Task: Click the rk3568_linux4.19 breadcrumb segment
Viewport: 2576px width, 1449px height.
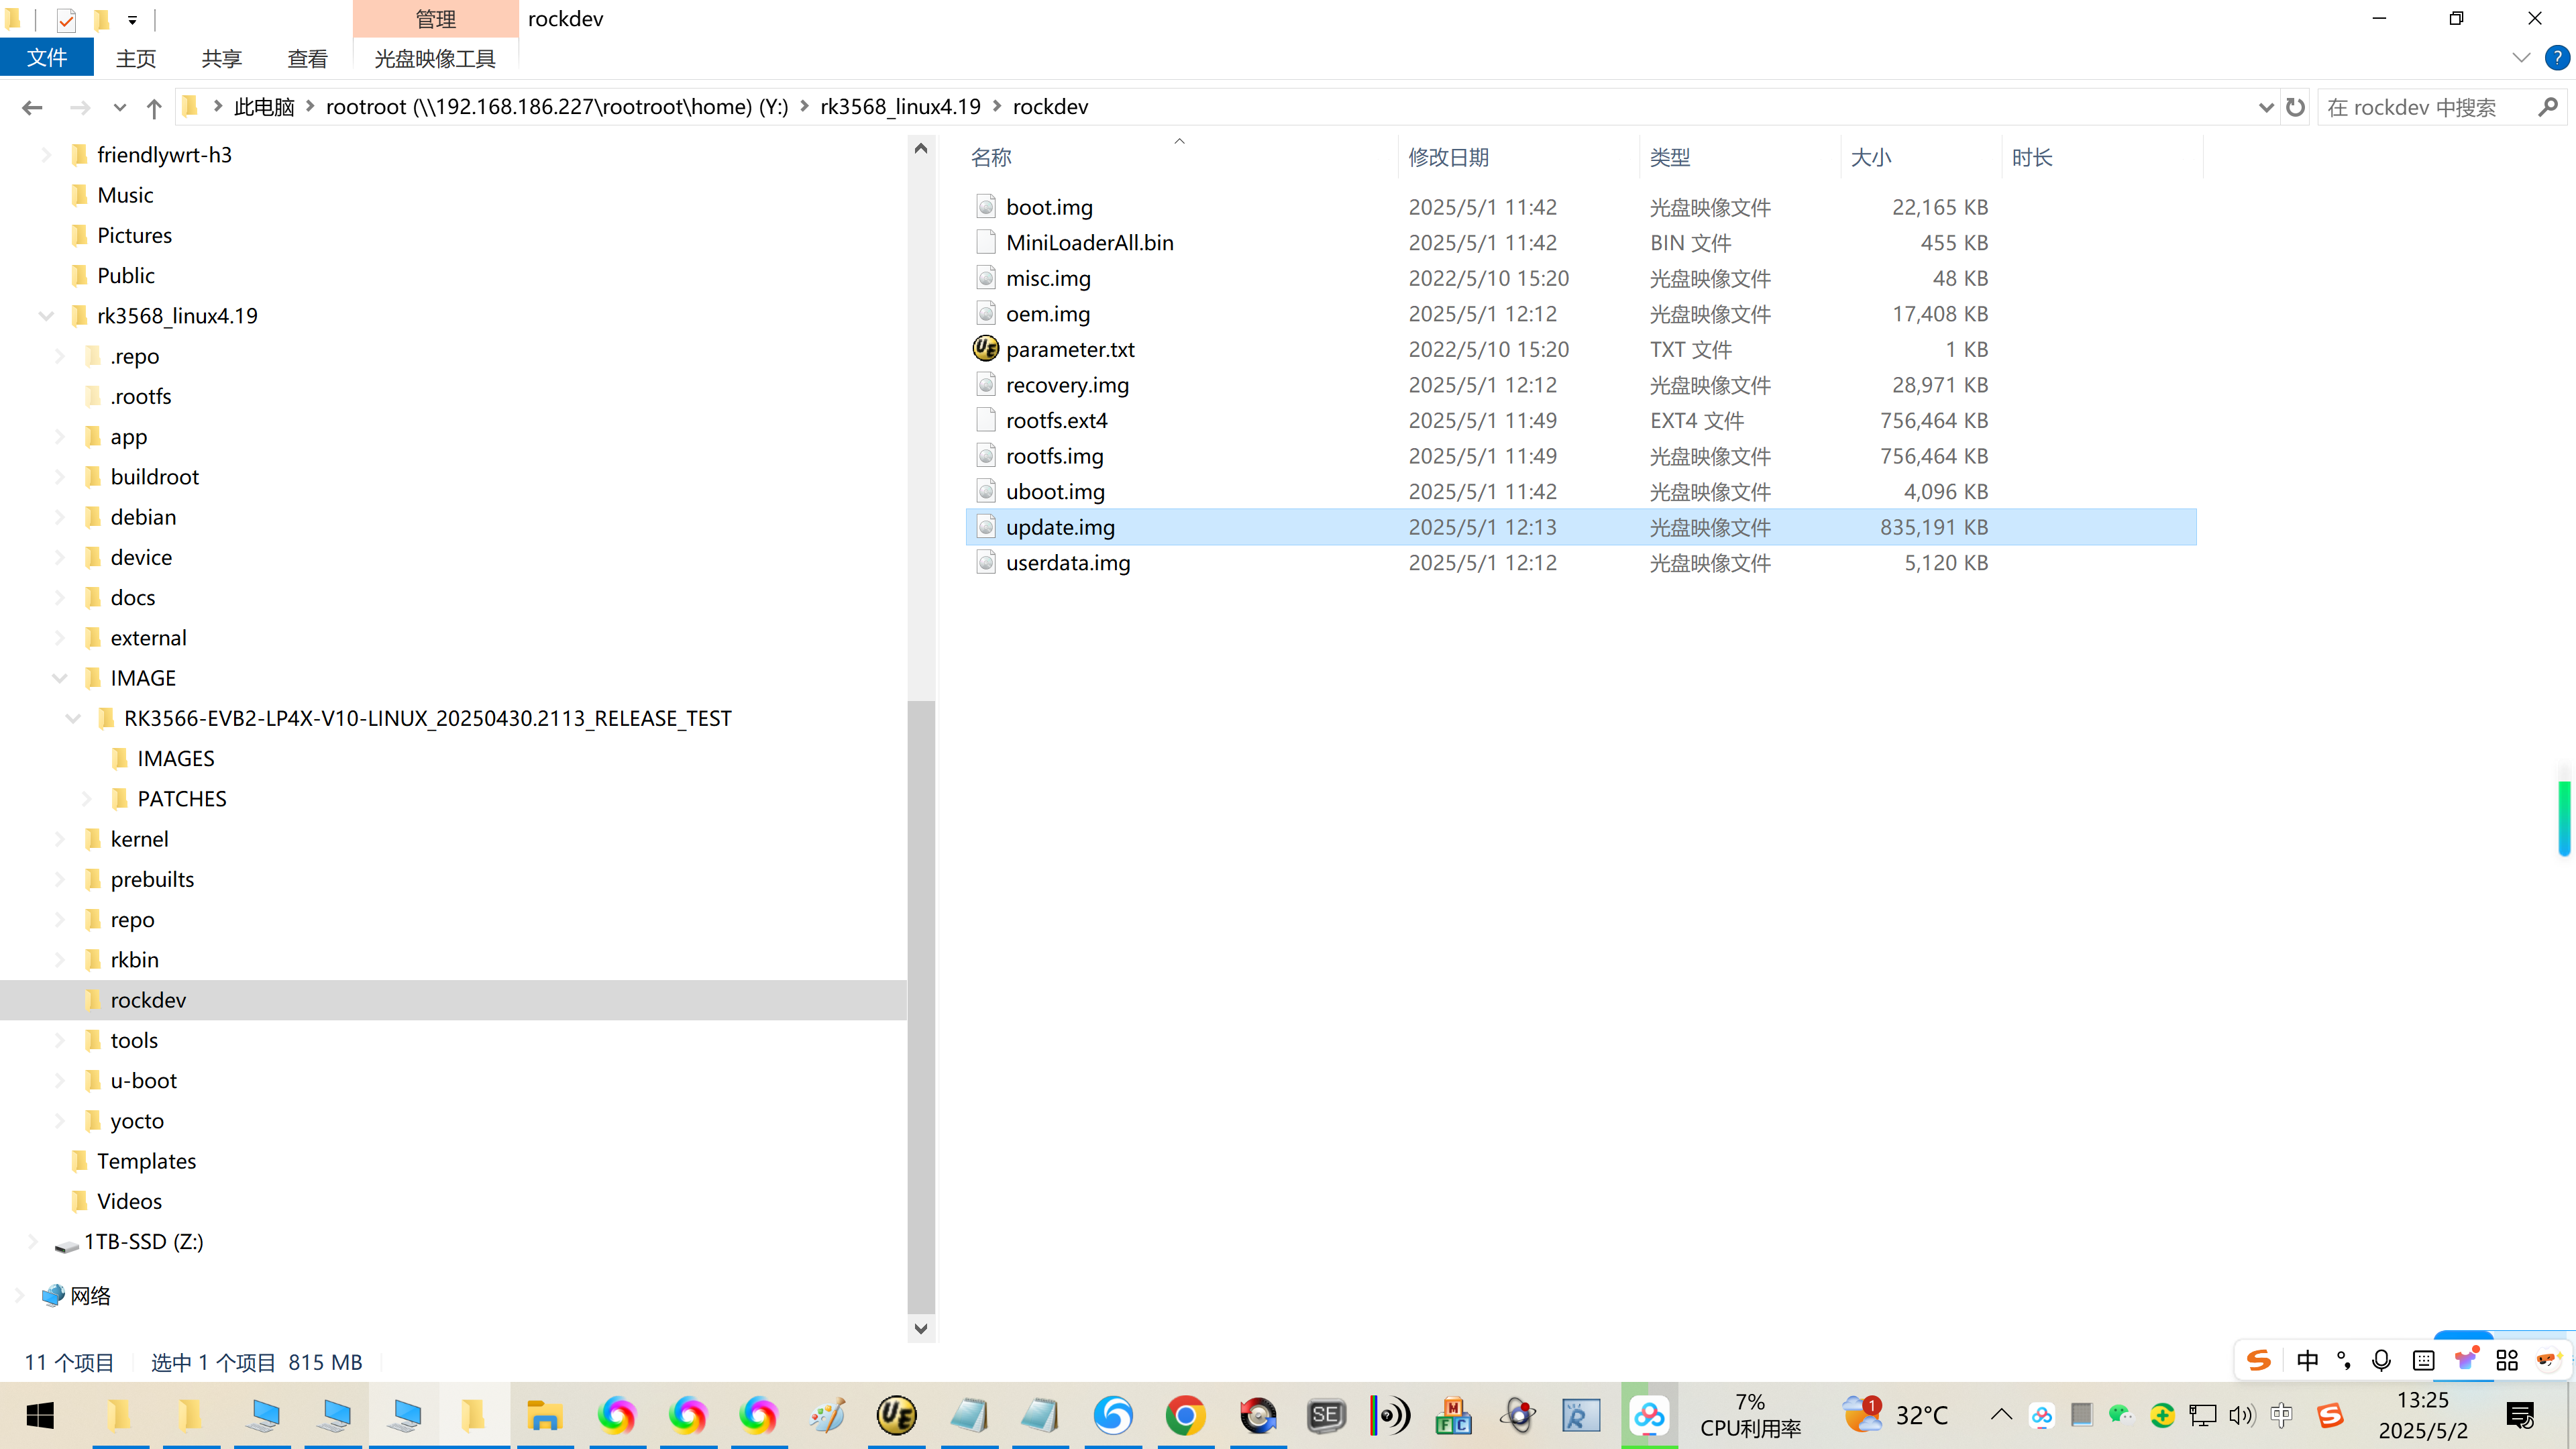Action: [900, 107]
